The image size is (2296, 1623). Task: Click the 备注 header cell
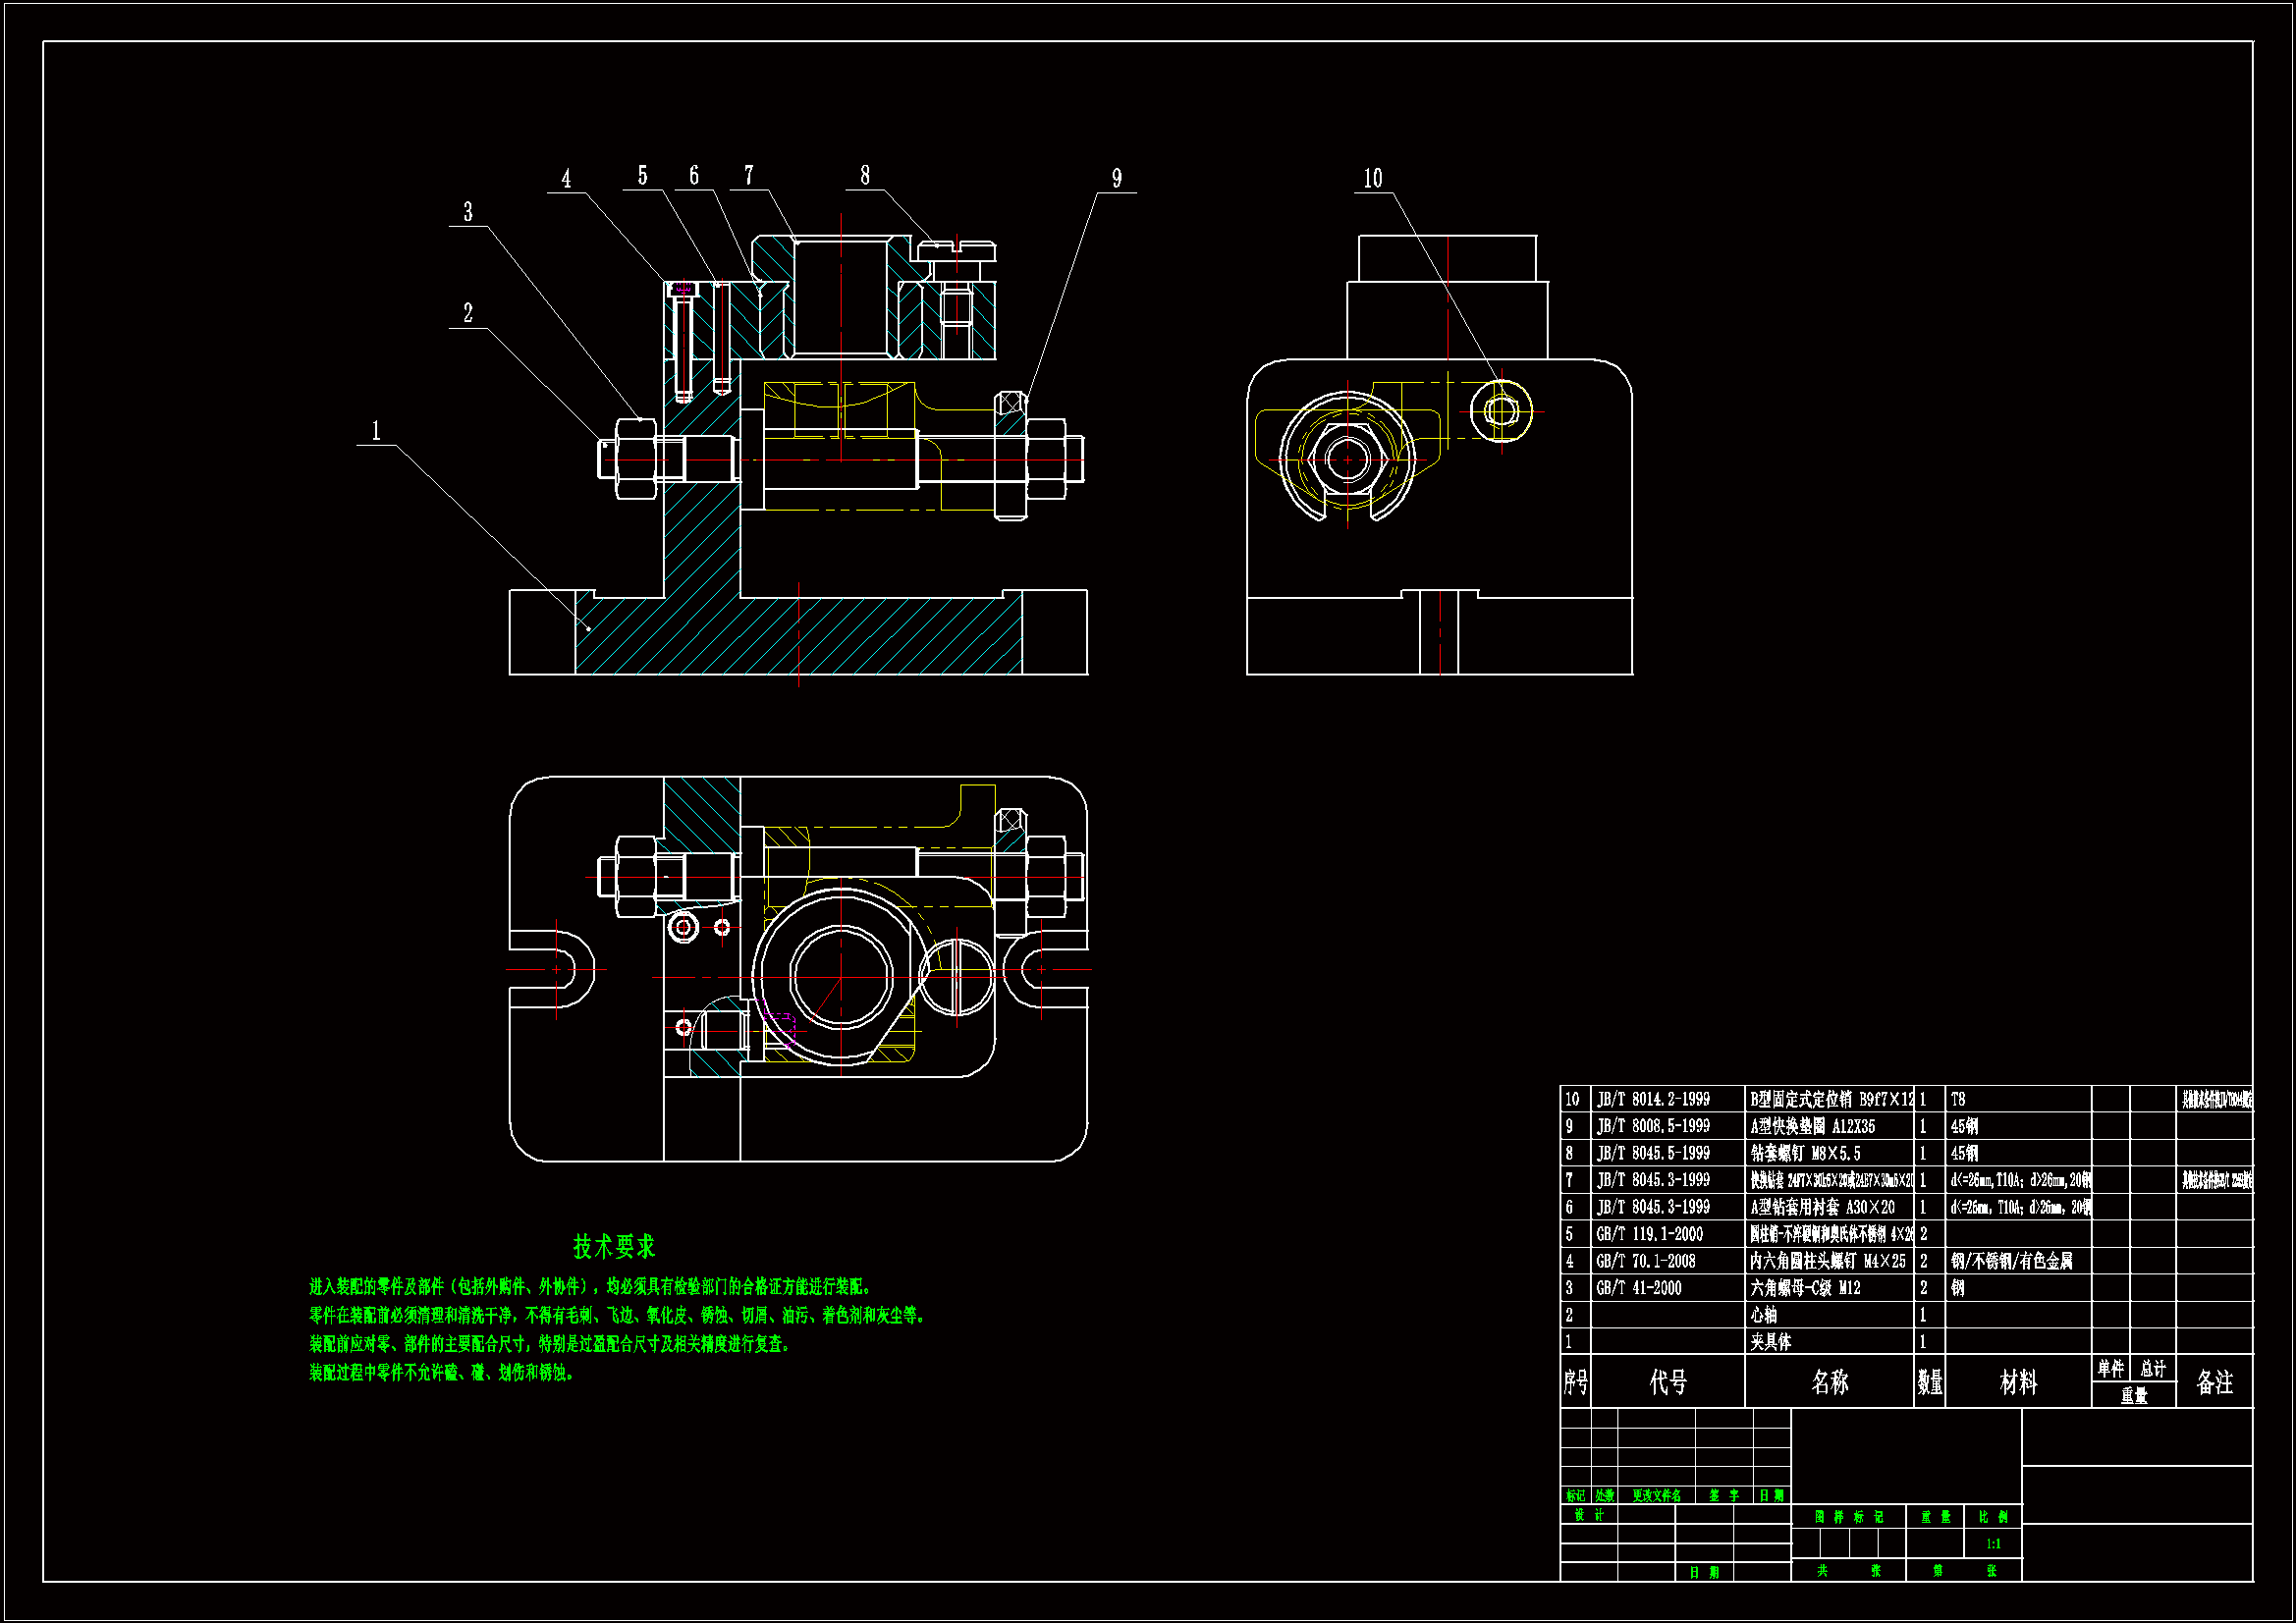(x=2214, y=1382)
